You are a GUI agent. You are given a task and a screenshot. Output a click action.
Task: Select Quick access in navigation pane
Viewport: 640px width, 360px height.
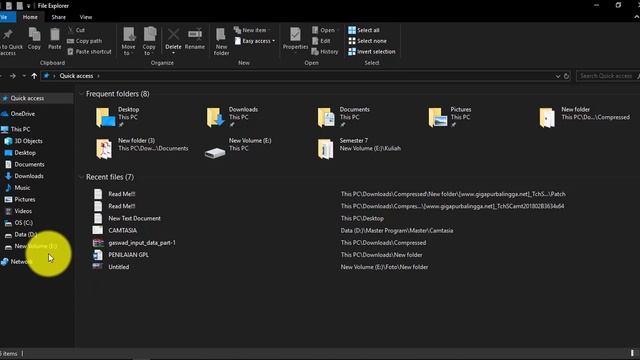click(x=27, y=98)
